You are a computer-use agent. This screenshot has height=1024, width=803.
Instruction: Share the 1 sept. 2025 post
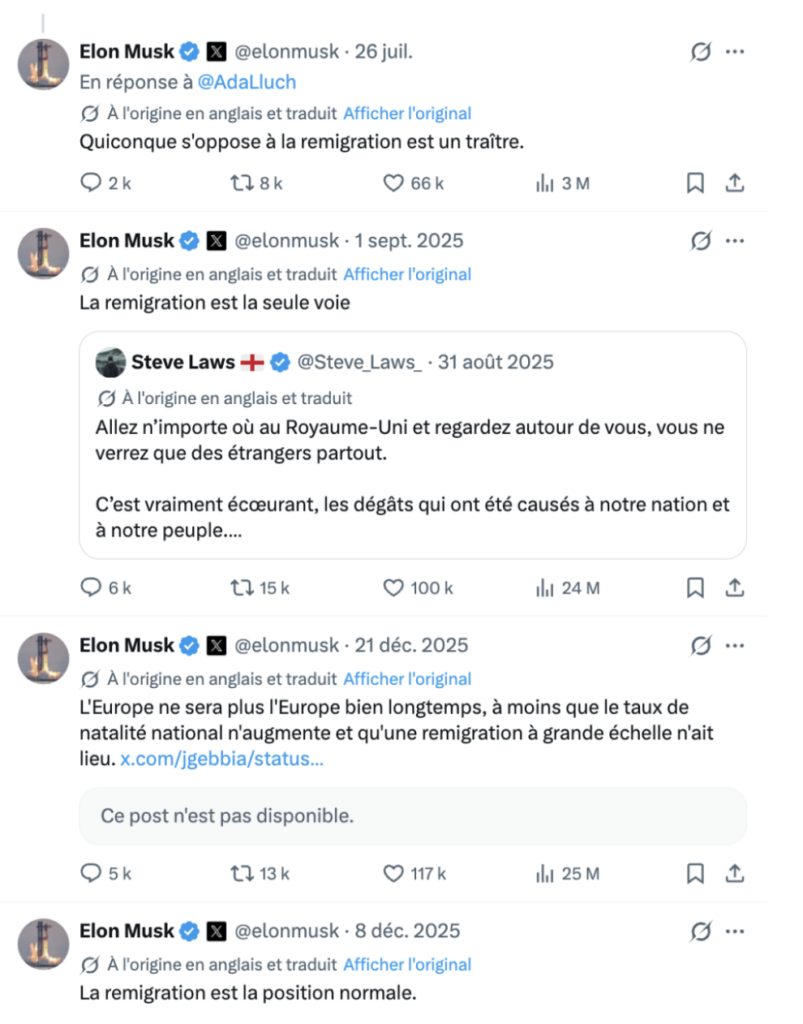(734, 588)
